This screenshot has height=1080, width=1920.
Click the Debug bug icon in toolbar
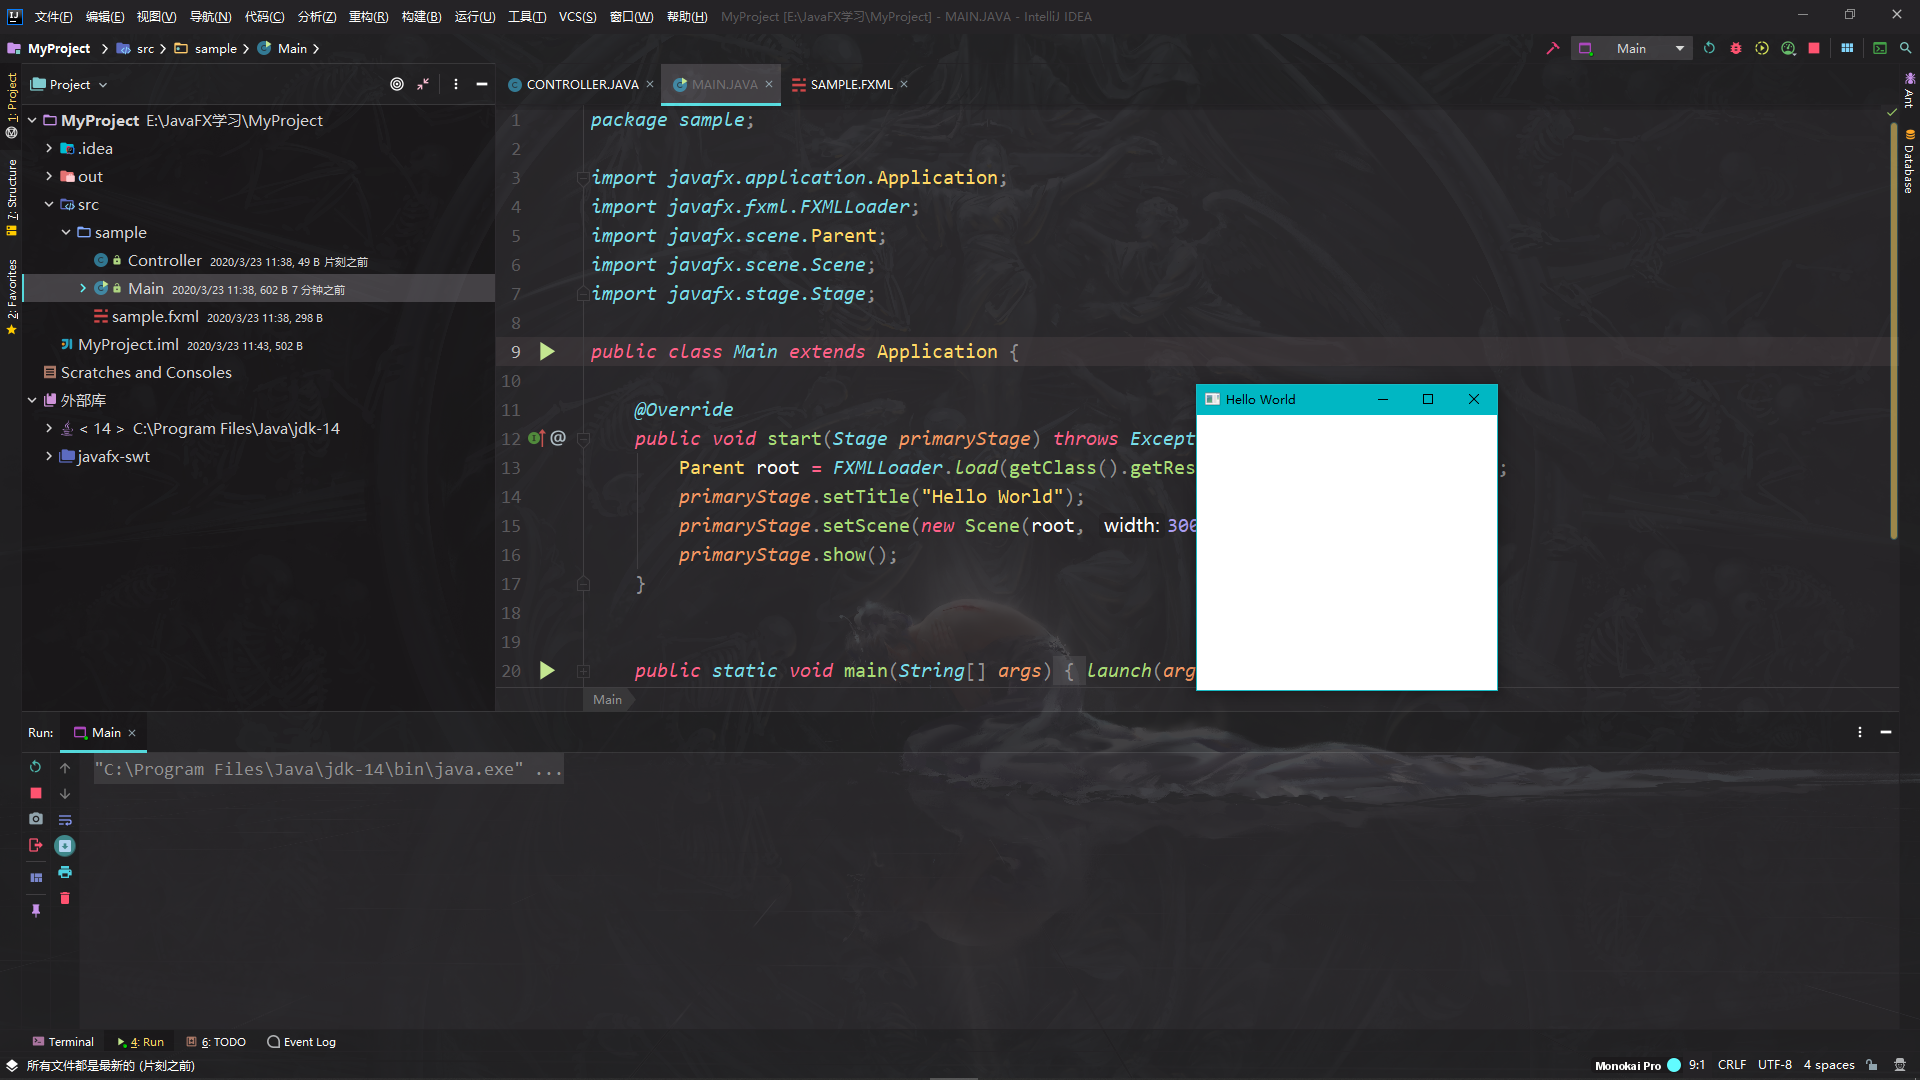(x=1736, y=48)
